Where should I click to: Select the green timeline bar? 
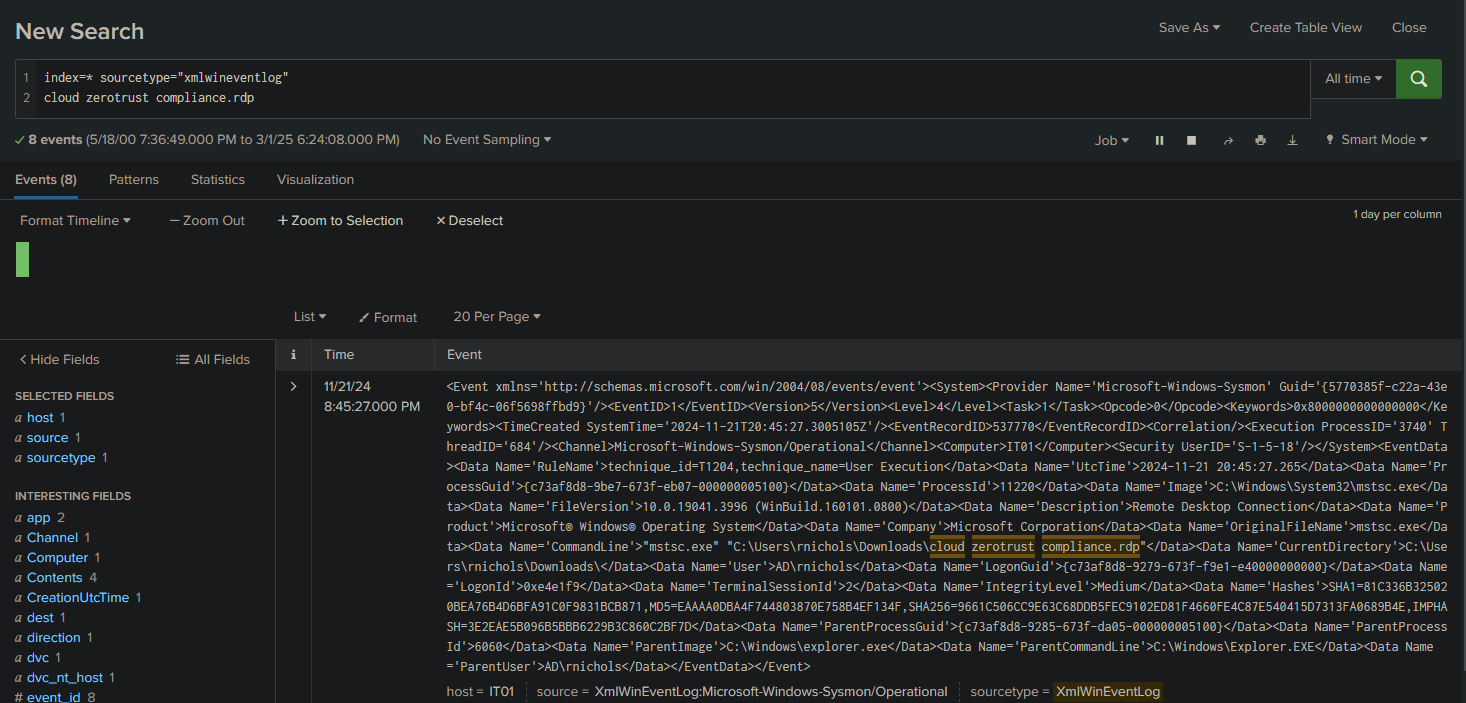[22, 259]
